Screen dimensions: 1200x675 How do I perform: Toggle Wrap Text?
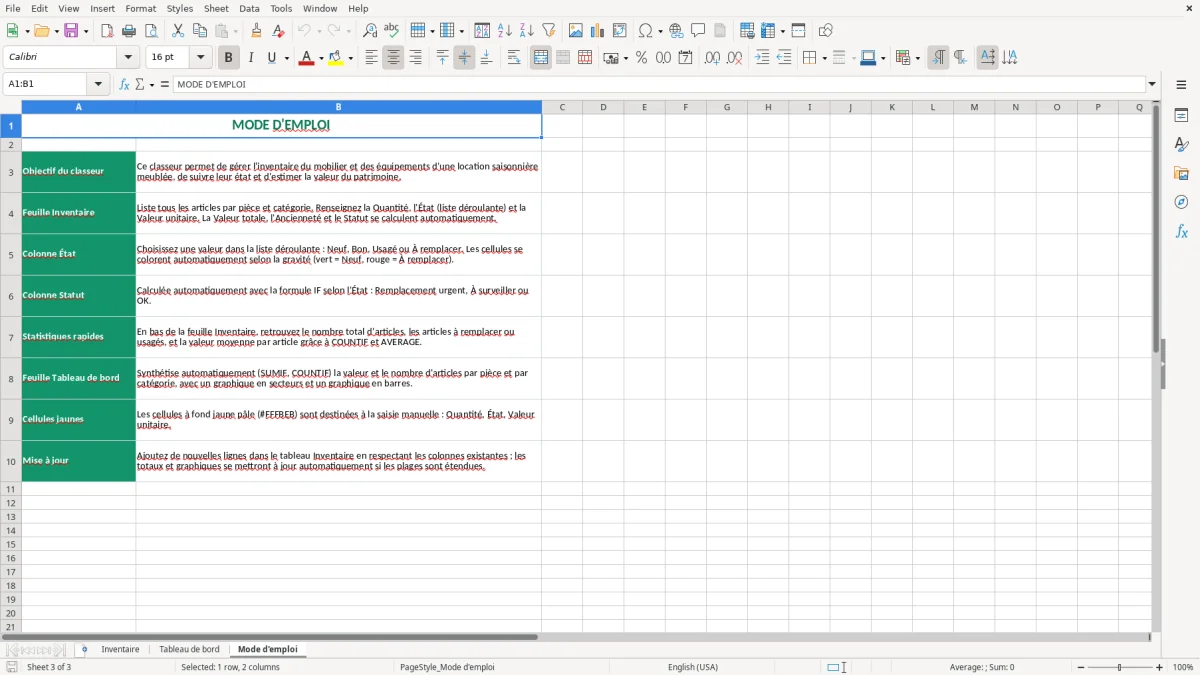pyautogui.click(x=514, y=58)
